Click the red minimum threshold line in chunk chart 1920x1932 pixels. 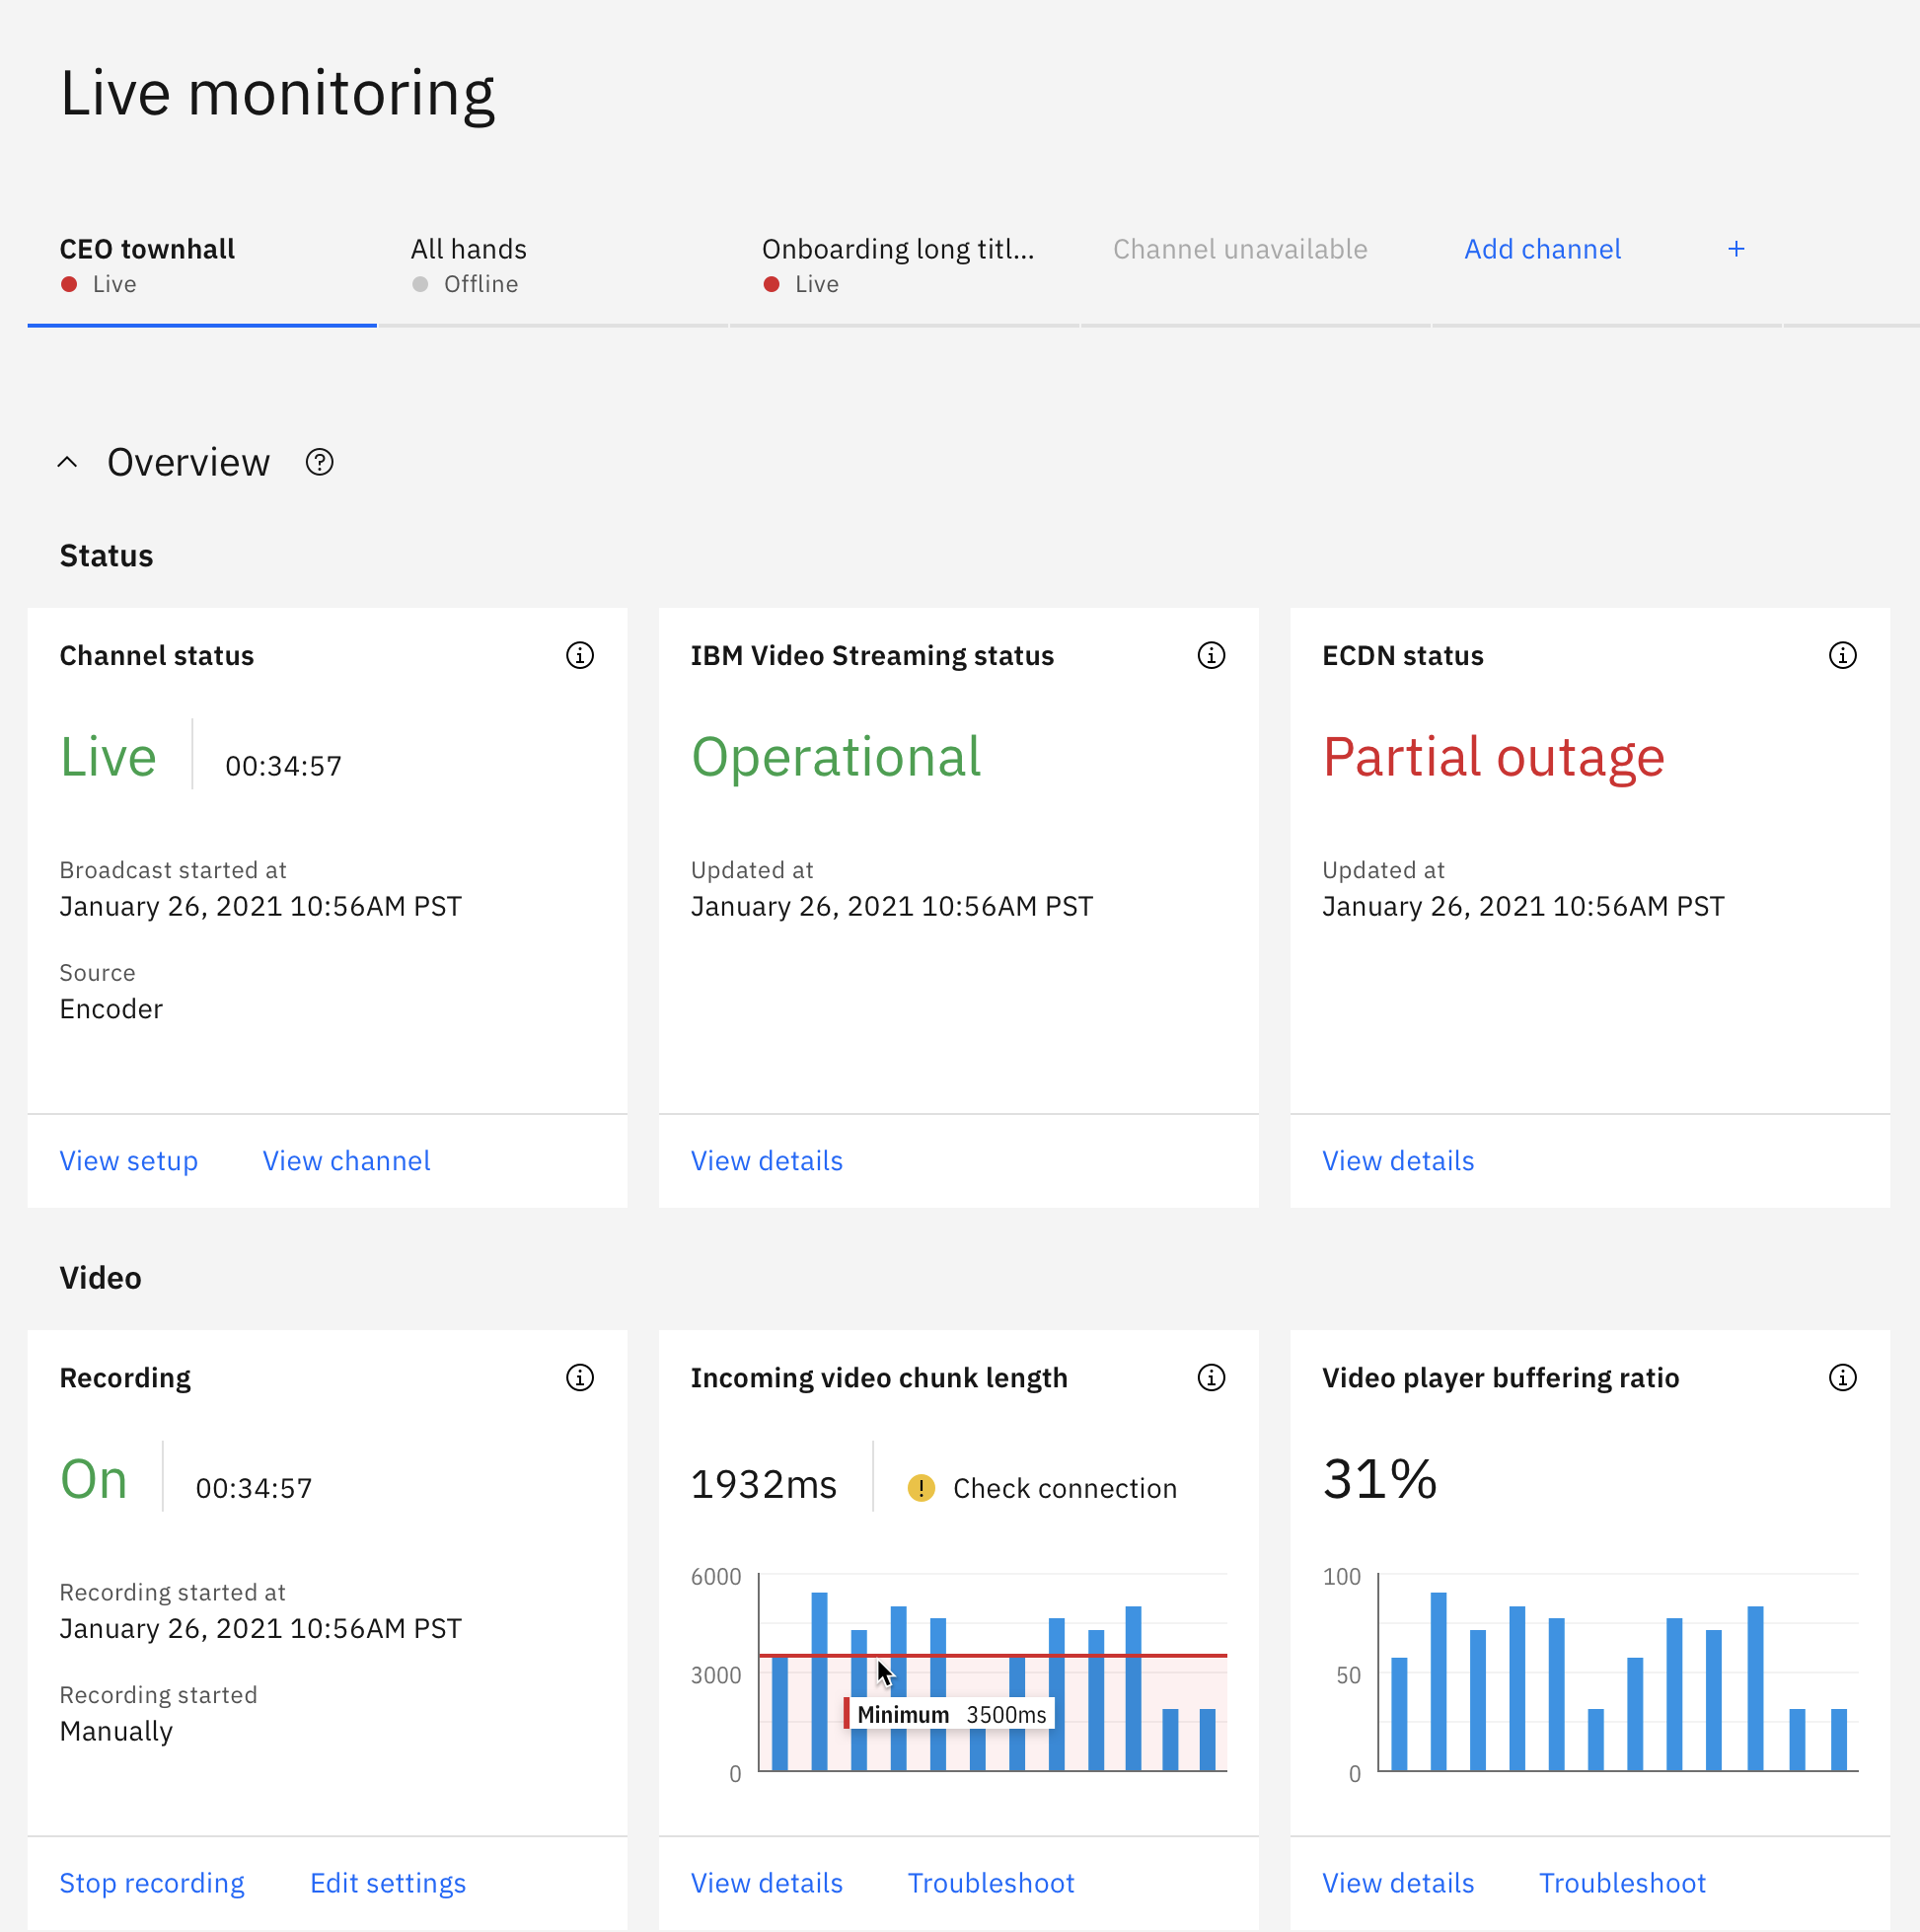tap(993, 1655)
